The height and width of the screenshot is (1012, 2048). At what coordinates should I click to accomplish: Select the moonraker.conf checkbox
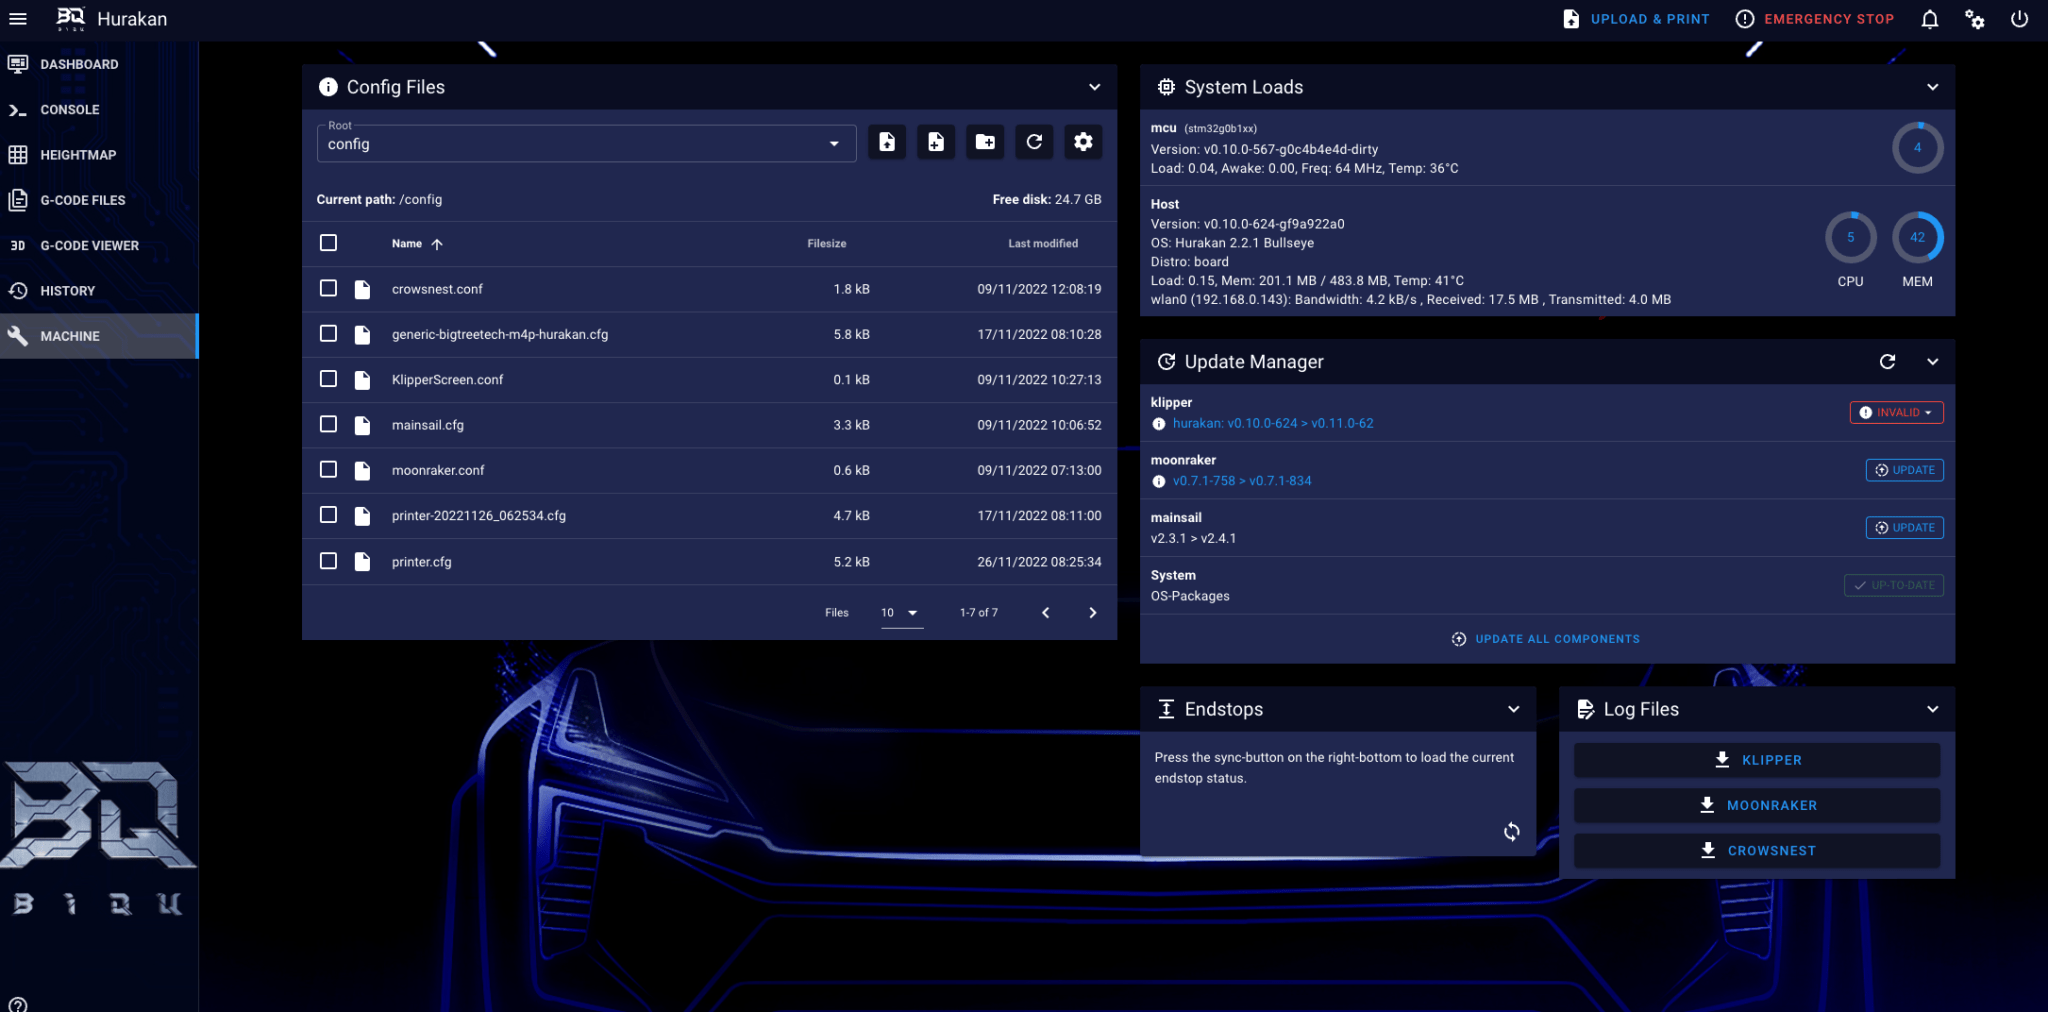point(328,470)
